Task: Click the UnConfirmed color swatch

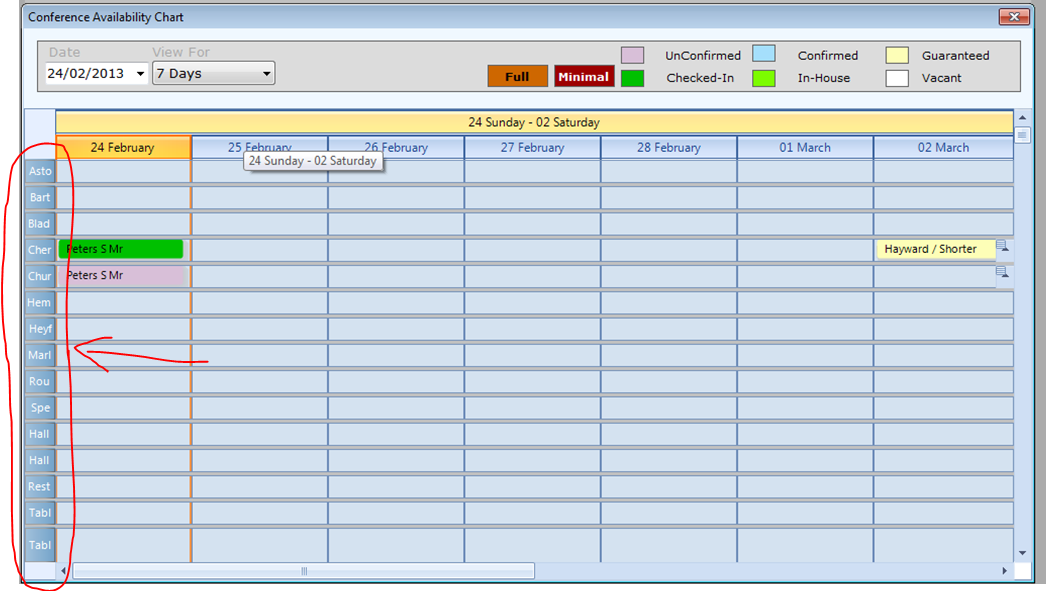Action: click(632, 55)
